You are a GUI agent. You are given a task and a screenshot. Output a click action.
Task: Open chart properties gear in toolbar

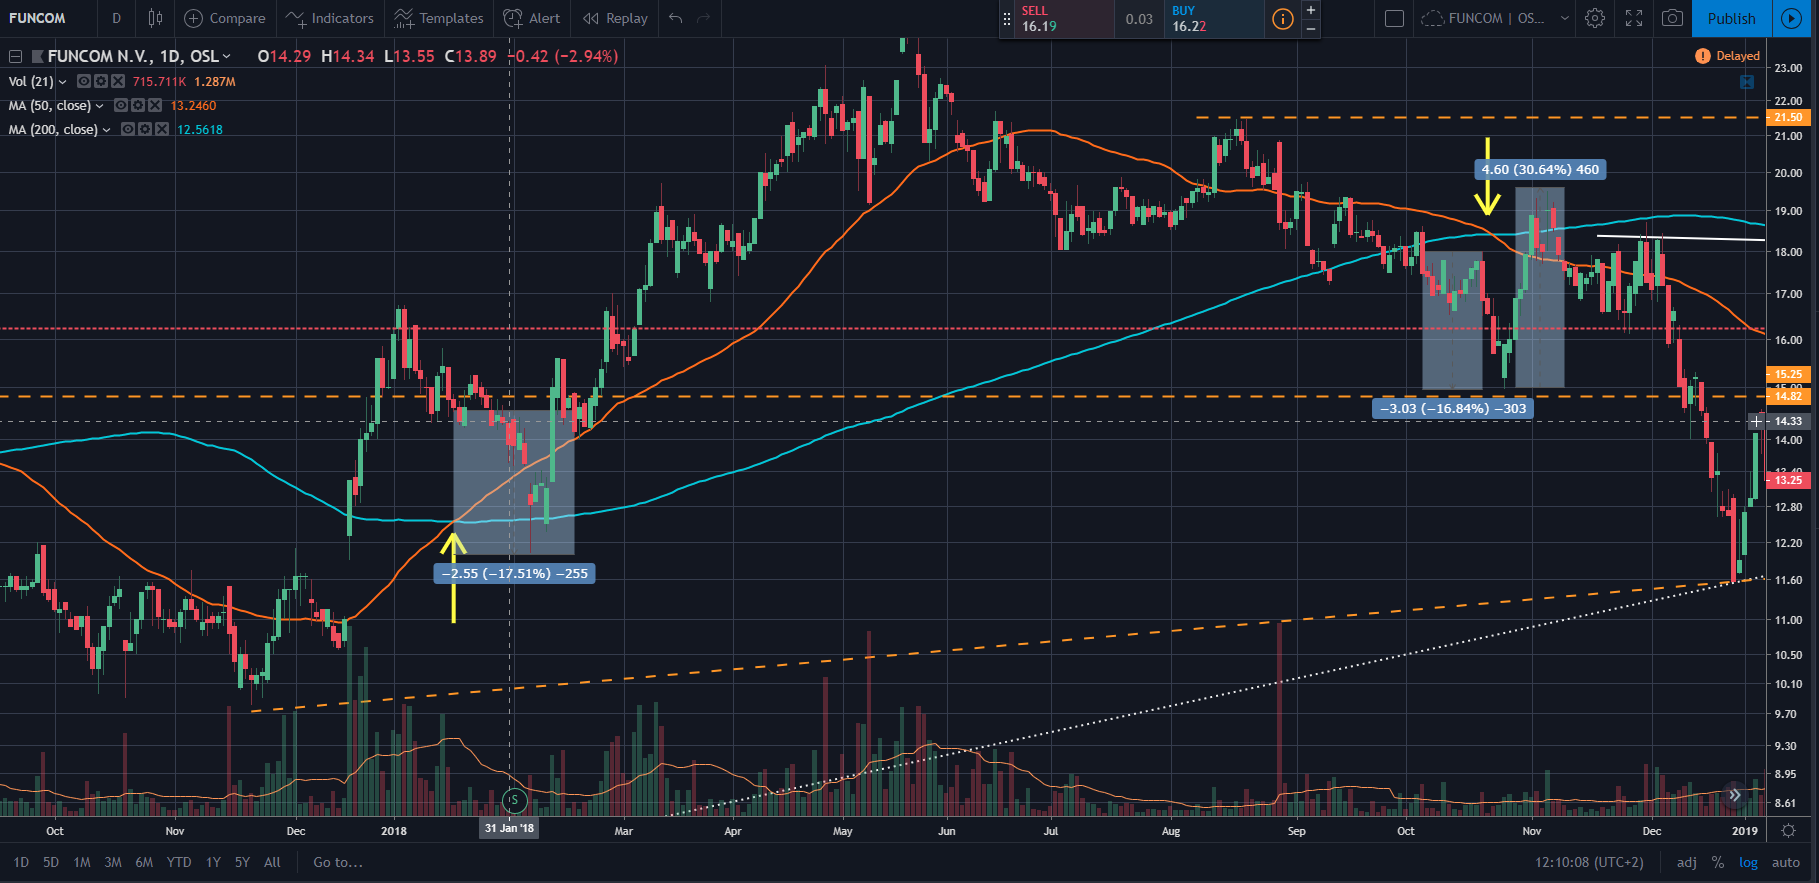(1595, 18)
